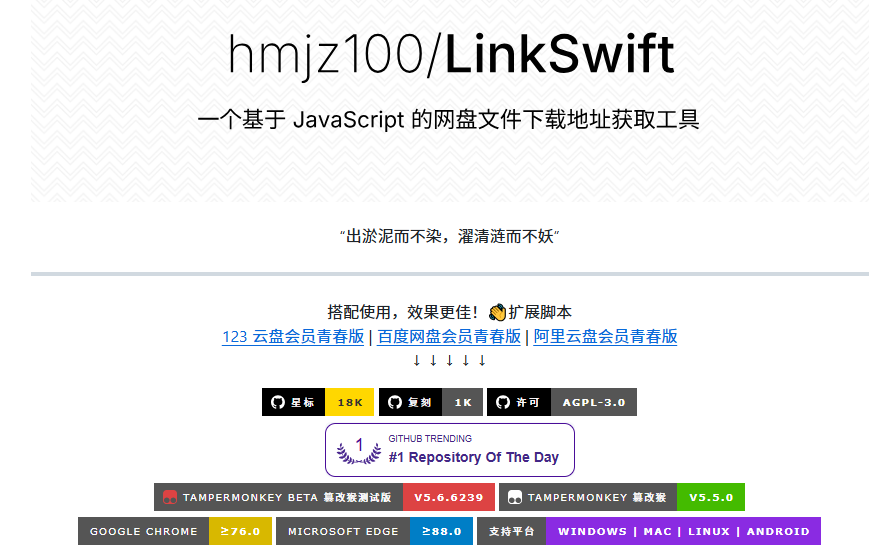Click the GitHub icon in 复刻 badge

(x=394, y=402)
